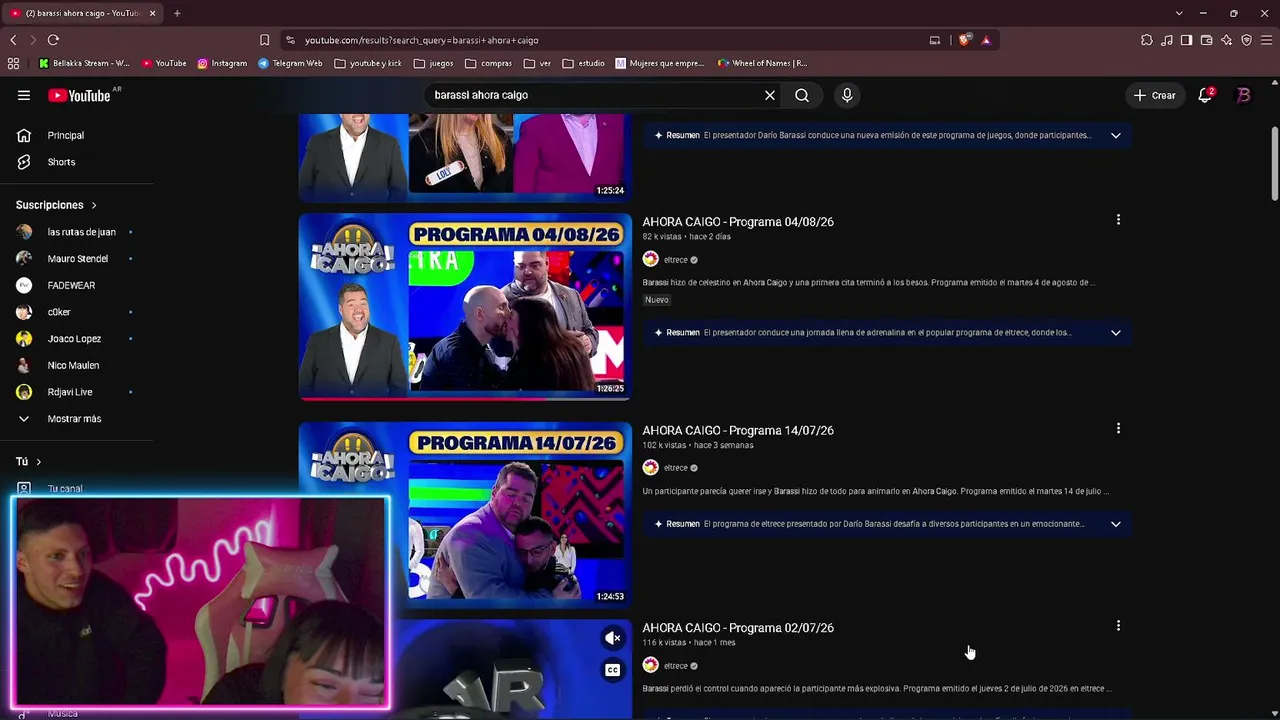Open Brave Rewards triangle icon
1280x720 pixels.
(986, 40)
